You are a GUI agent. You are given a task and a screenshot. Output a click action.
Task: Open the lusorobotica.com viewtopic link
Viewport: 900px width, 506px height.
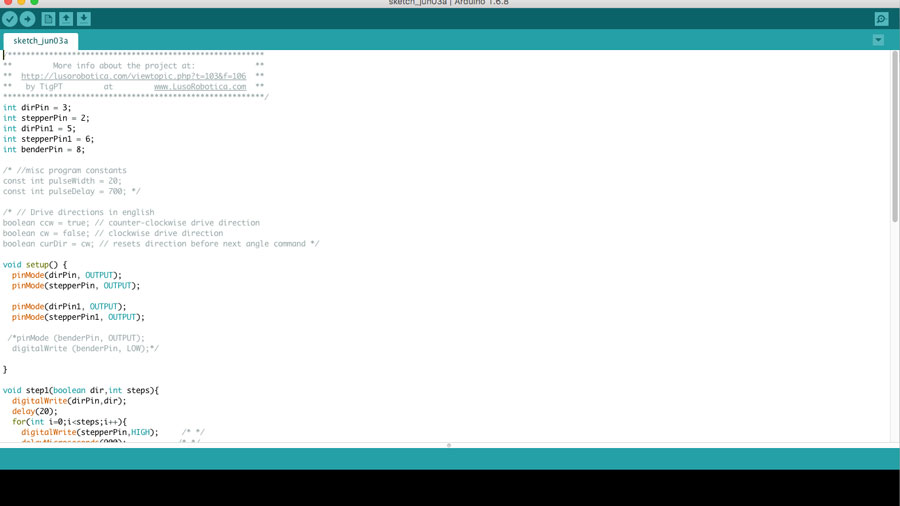(x=134, y=76)
